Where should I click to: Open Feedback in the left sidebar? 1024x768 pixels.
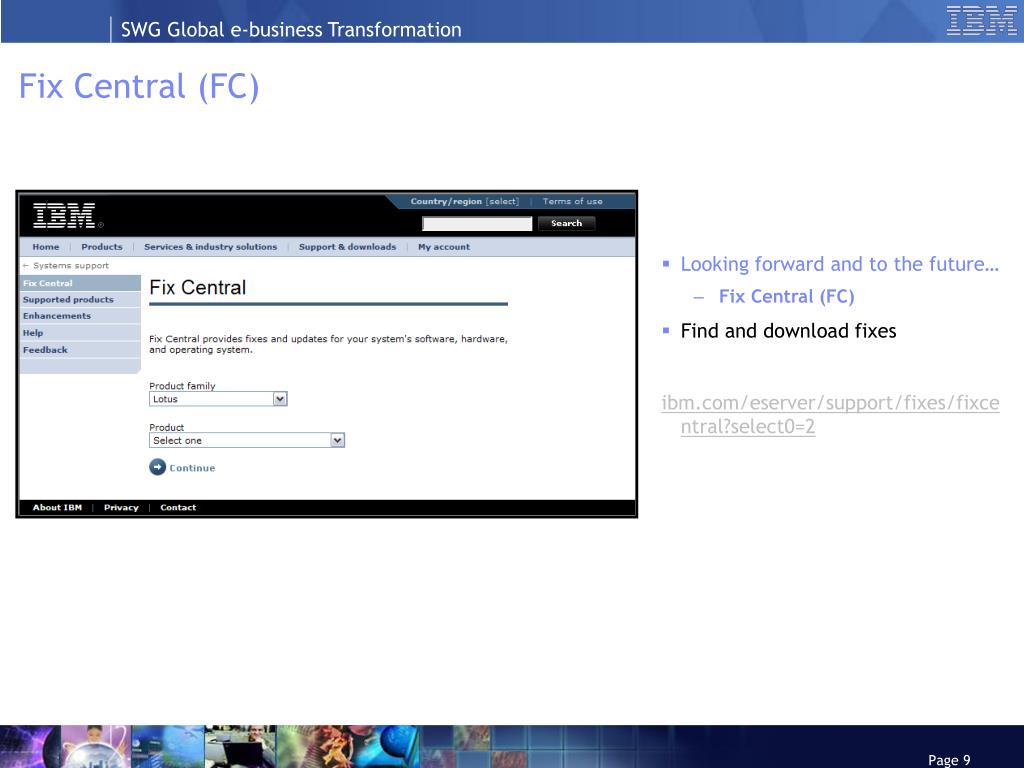pos(80,350)
